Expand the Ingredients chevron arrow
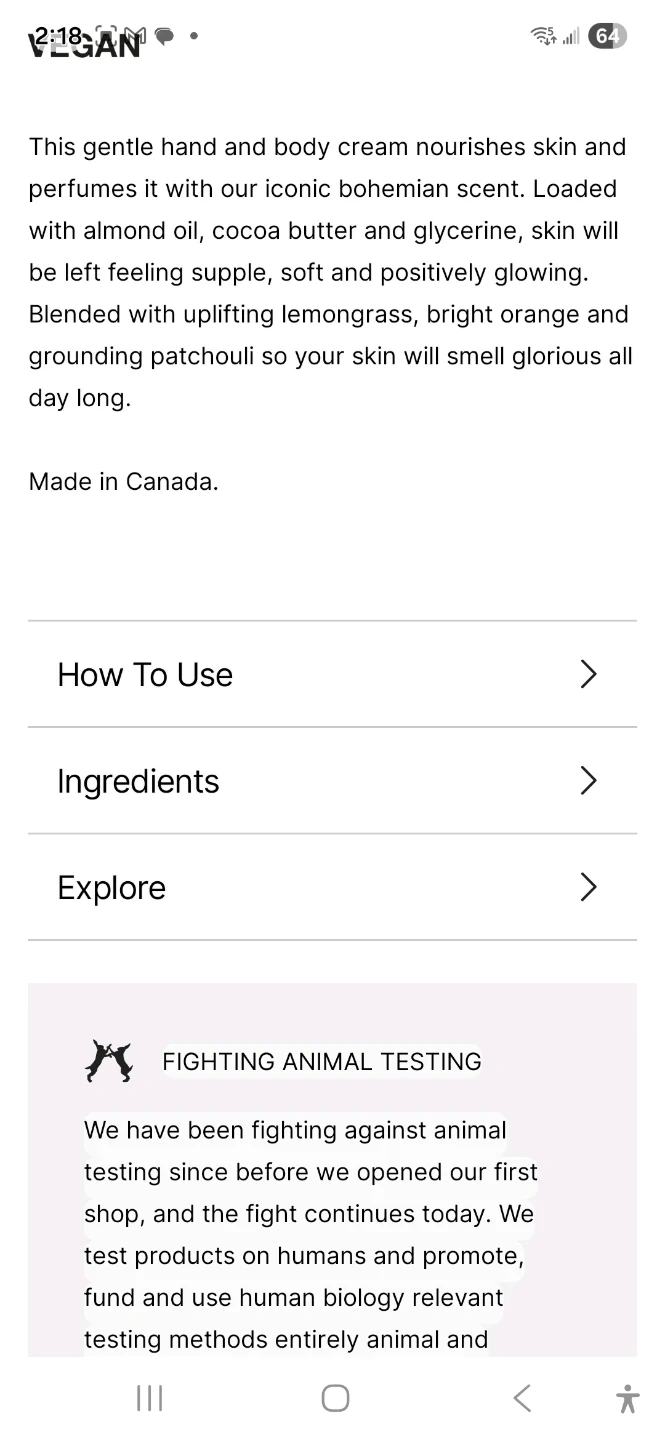Screen dimensions: 665x1440 (588, 781)
